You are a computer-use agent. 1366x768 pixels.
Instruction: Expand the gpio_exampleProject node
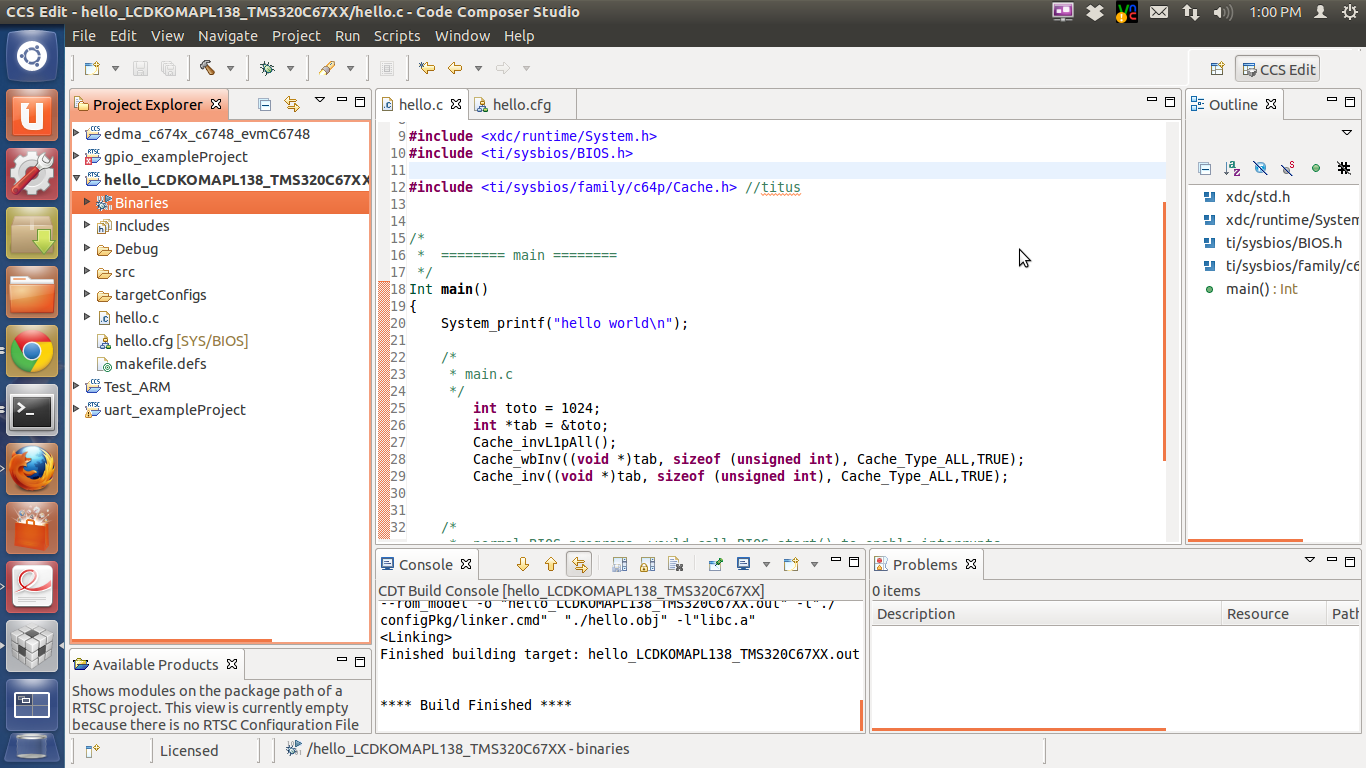(77, 156)
